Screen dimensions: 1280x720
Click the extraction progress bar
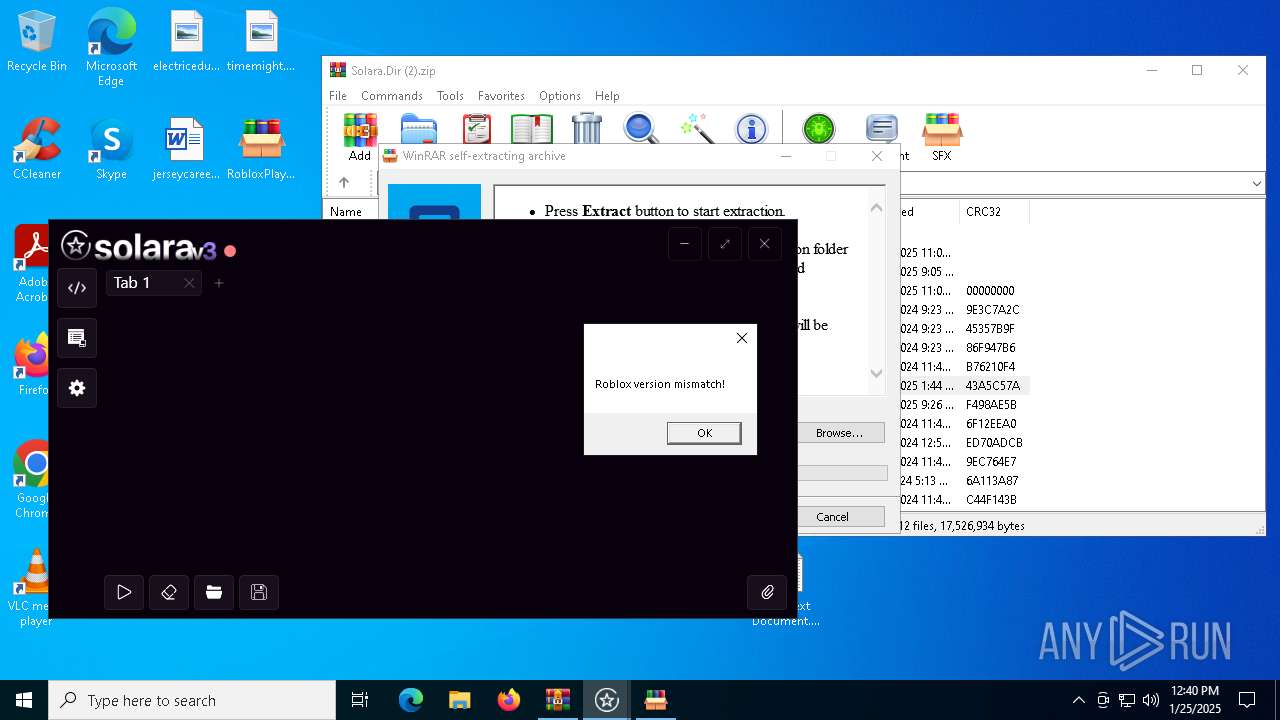point(842,473)
